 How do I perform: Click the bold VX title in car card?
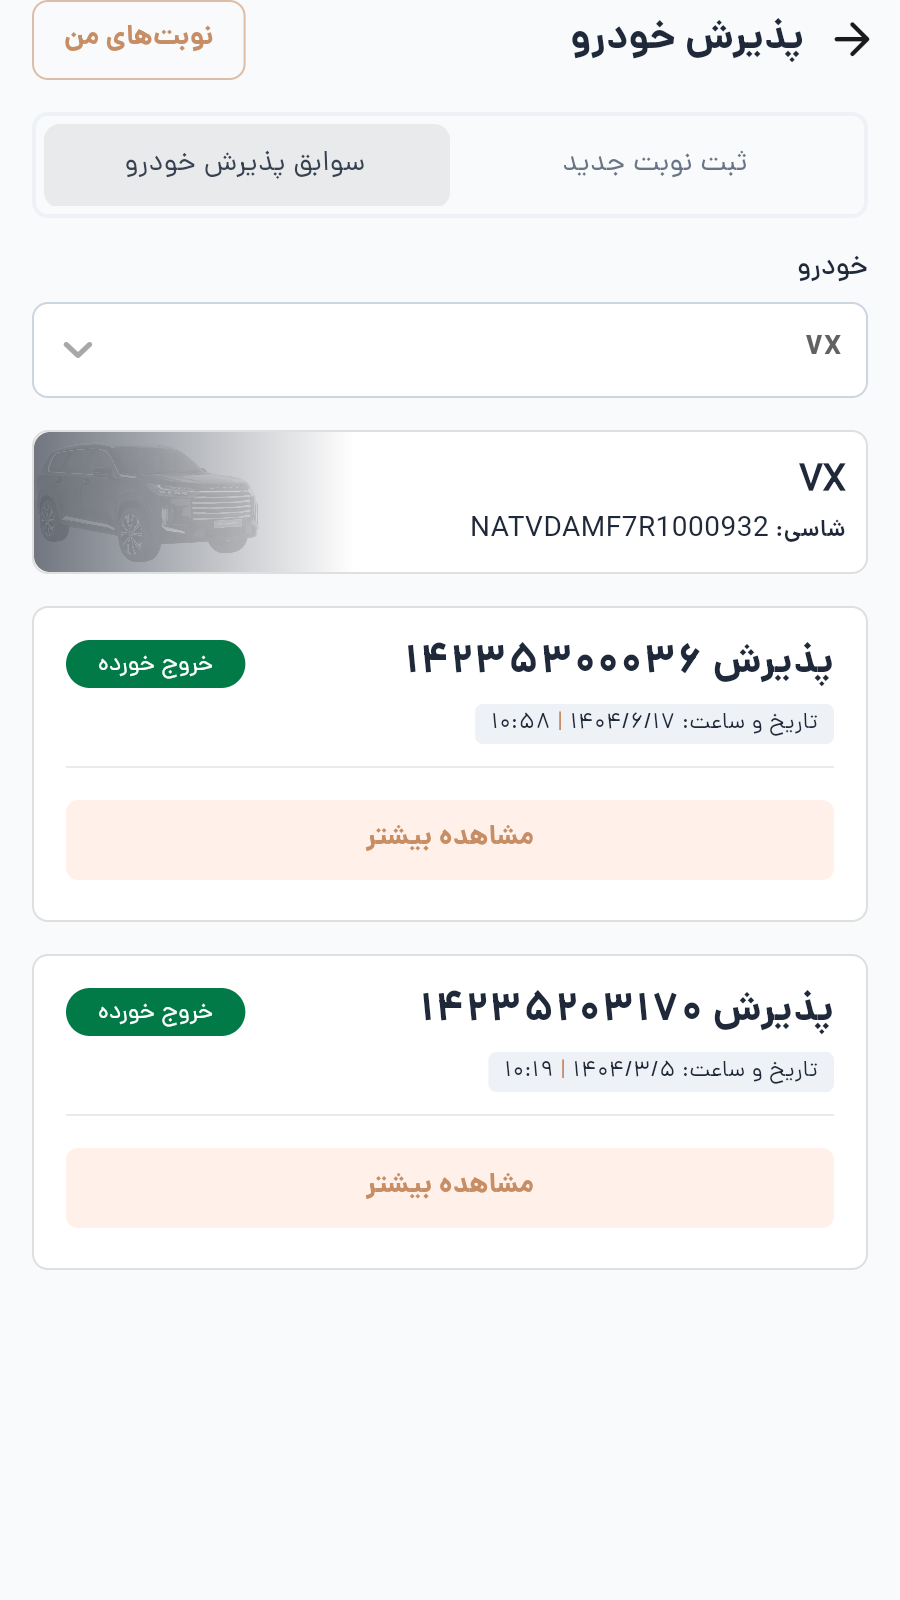(822, 478)
